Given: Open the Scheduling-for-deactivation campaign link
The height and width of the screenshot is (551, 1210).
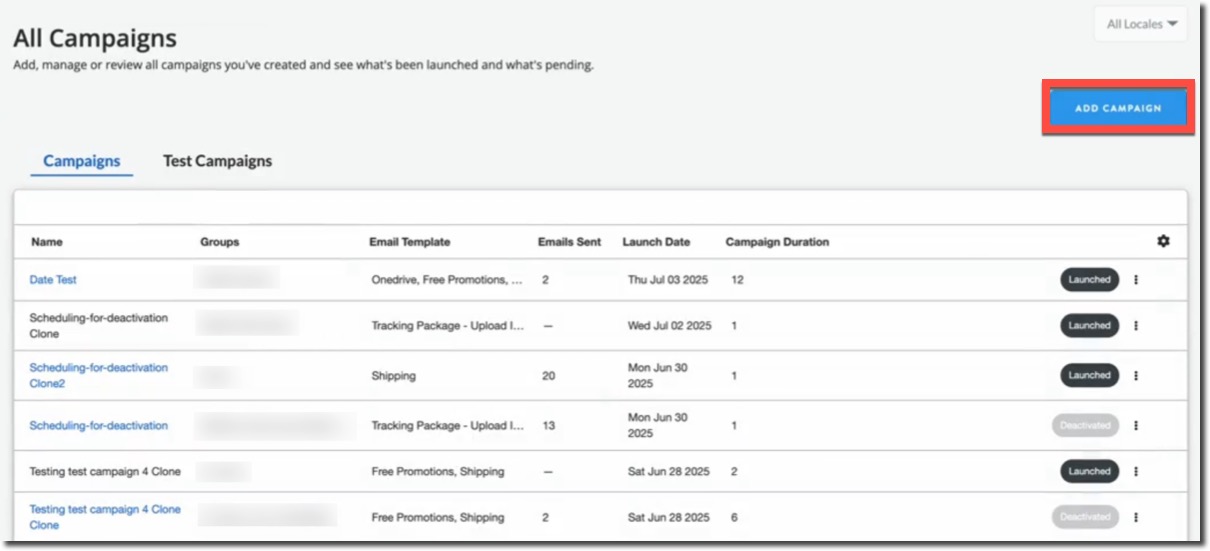Looking at the screenshot, I should 98,426.
